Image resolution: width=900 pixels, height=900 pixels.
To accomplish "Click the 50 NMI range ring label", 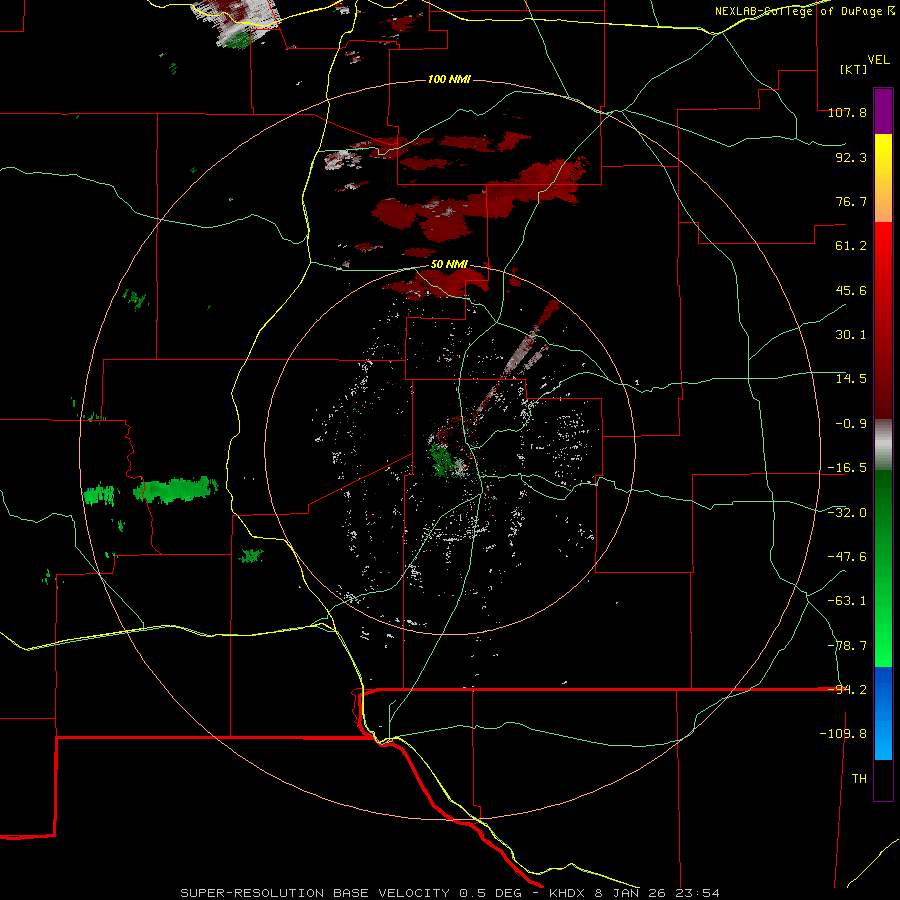I will [449, 265].
